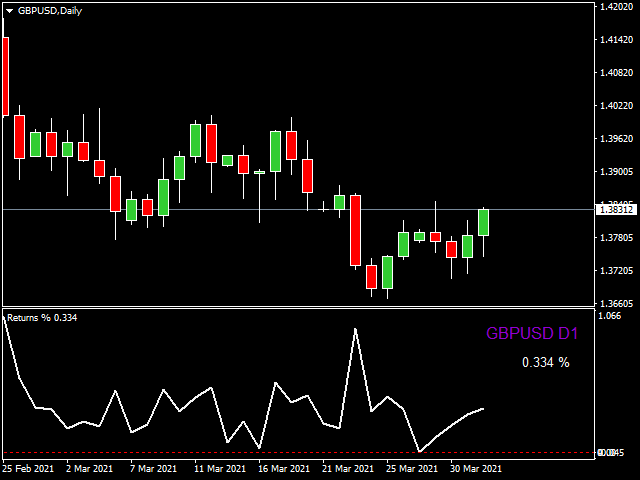This screenshot has width=640, height=480.
Task: Click the 1.39620 price scale value
Action: [x=616, y=139]
